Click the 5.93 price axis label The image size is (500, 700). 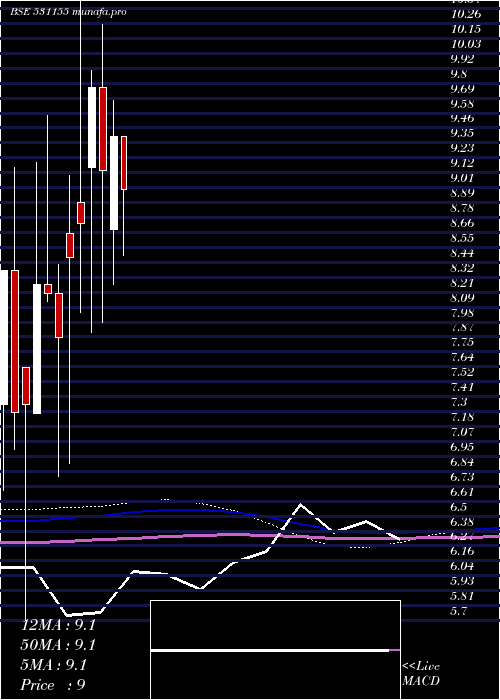pyautogui.click(x=463, y=581)
